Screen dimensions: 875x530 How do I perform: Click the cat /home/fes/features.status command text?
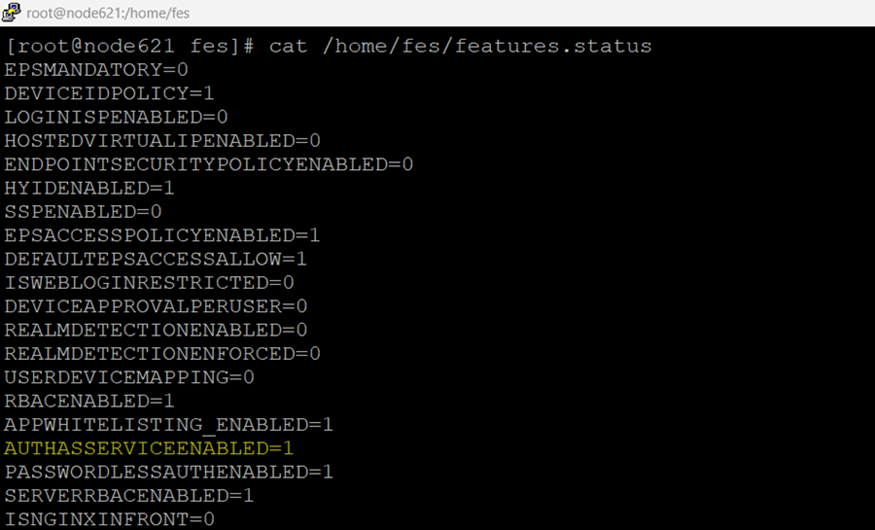460,46
